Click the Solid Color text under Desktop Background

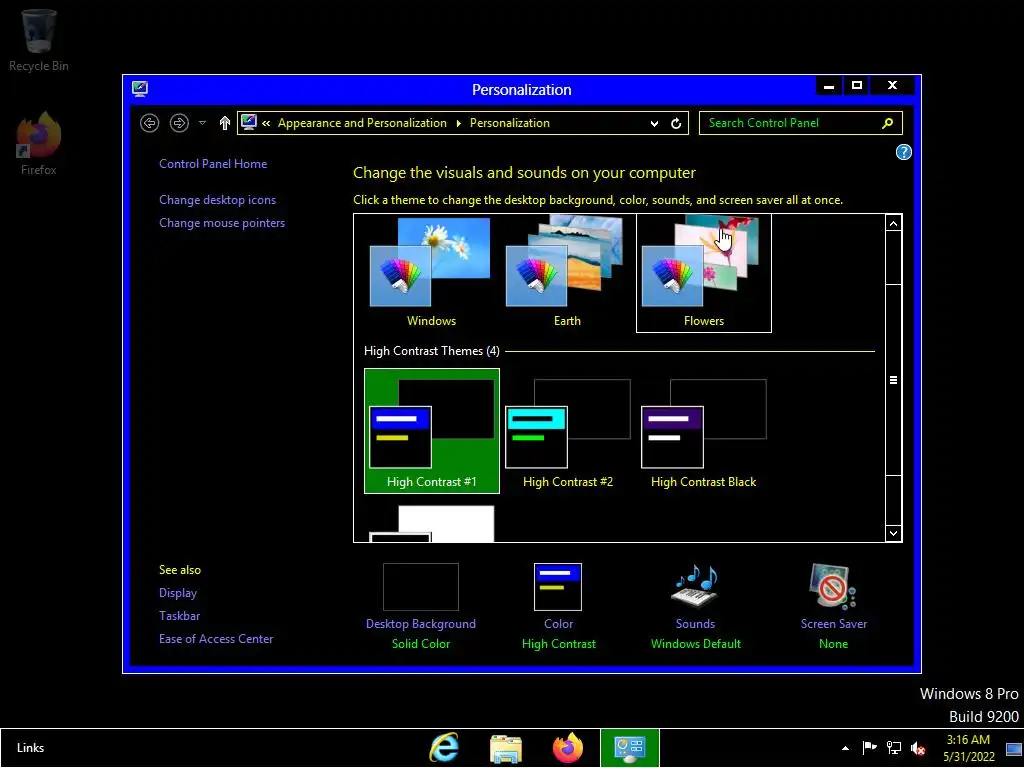tap(421, 644)
